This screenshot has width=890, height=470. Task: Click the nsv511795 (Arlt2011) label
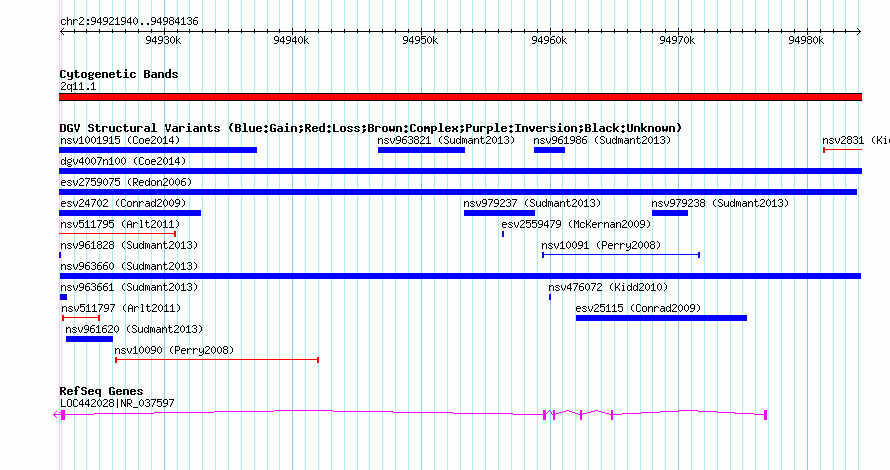[120, 224]
